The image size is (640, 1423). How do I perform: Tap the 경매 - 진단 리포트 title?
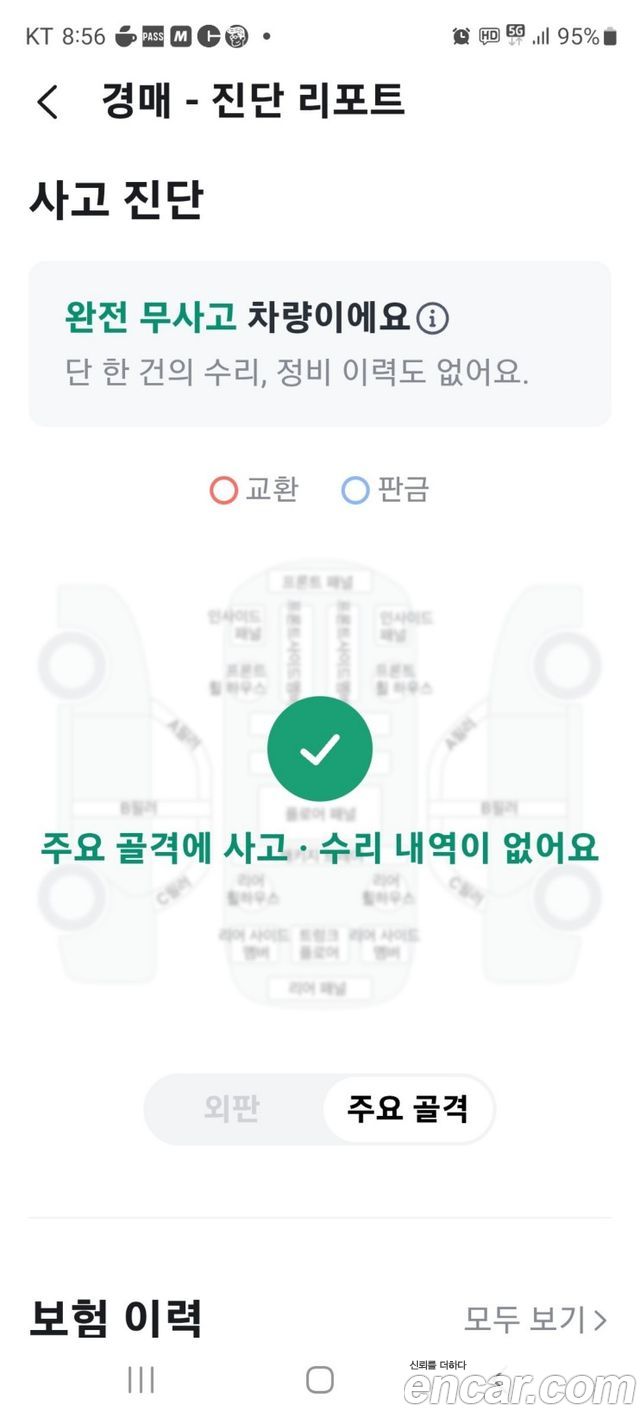[x=253, y=101]
